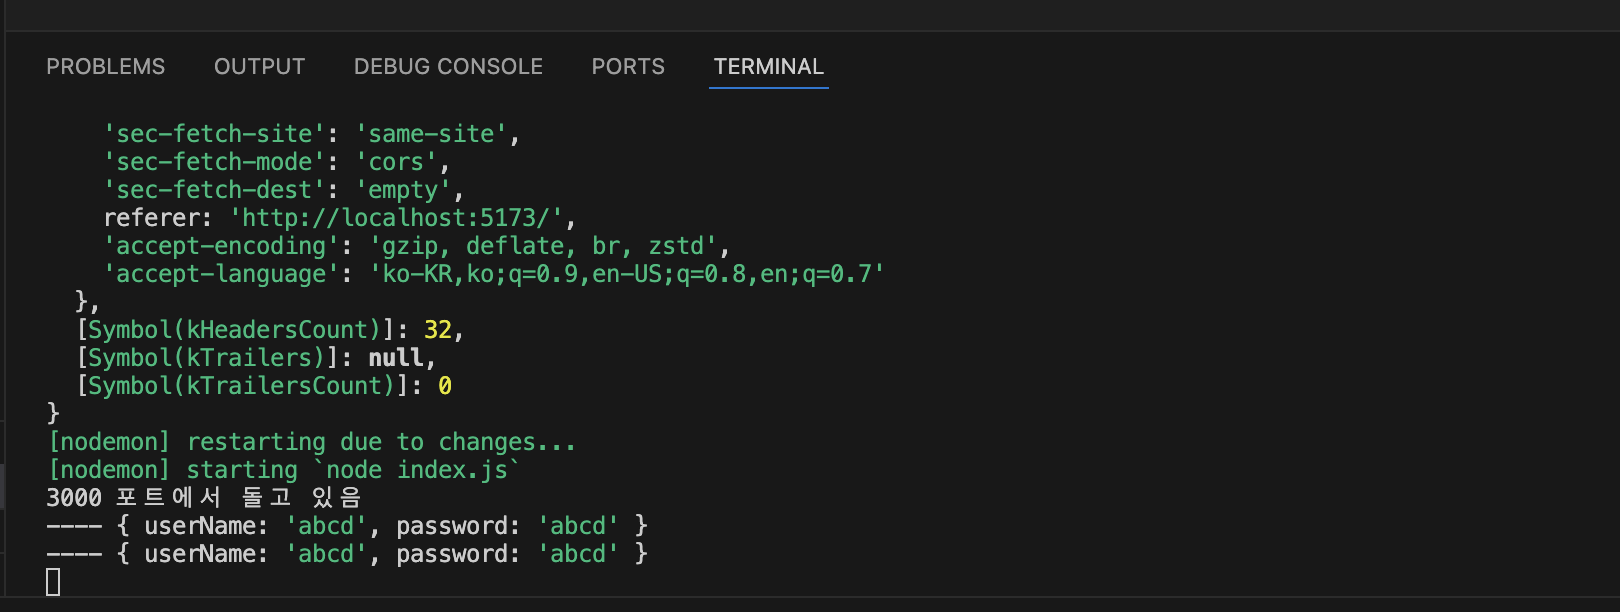Open the OUTPUT tab
Image resolution: width=1620 pixels, height=612 pixels.
(x=259, y=66)
